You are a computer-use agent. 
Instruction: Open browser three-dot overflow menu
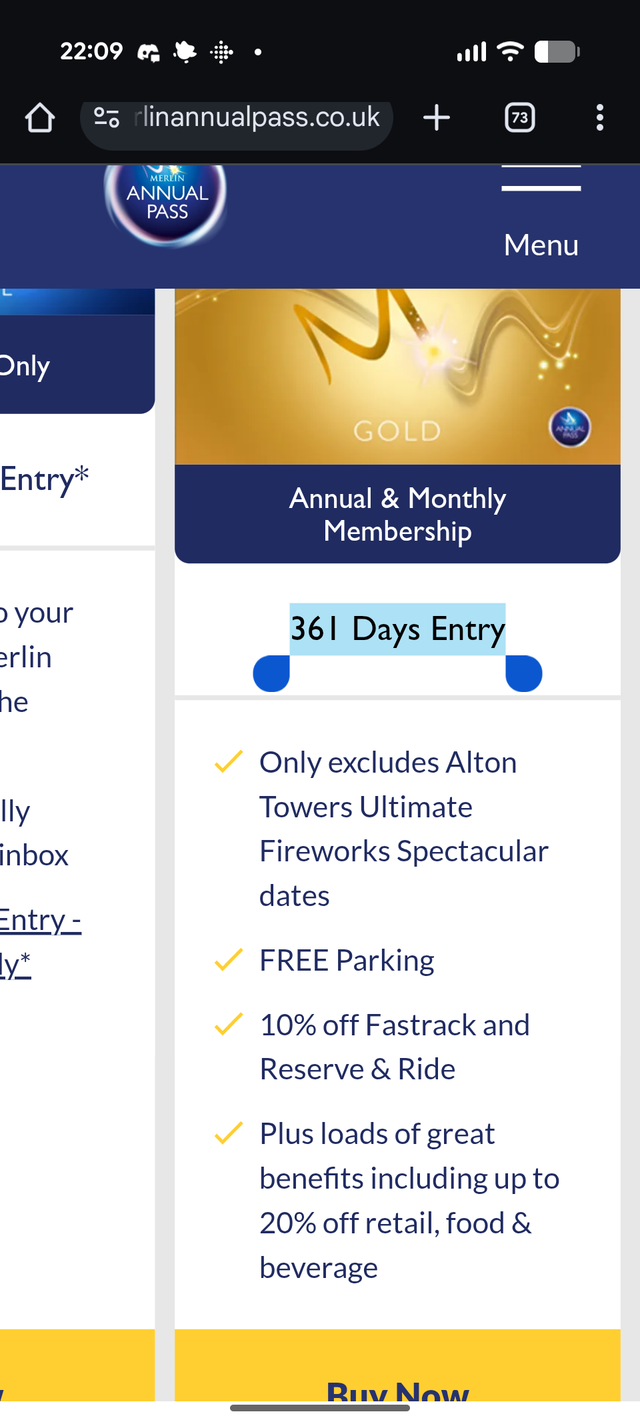click(x=599, y=118)
